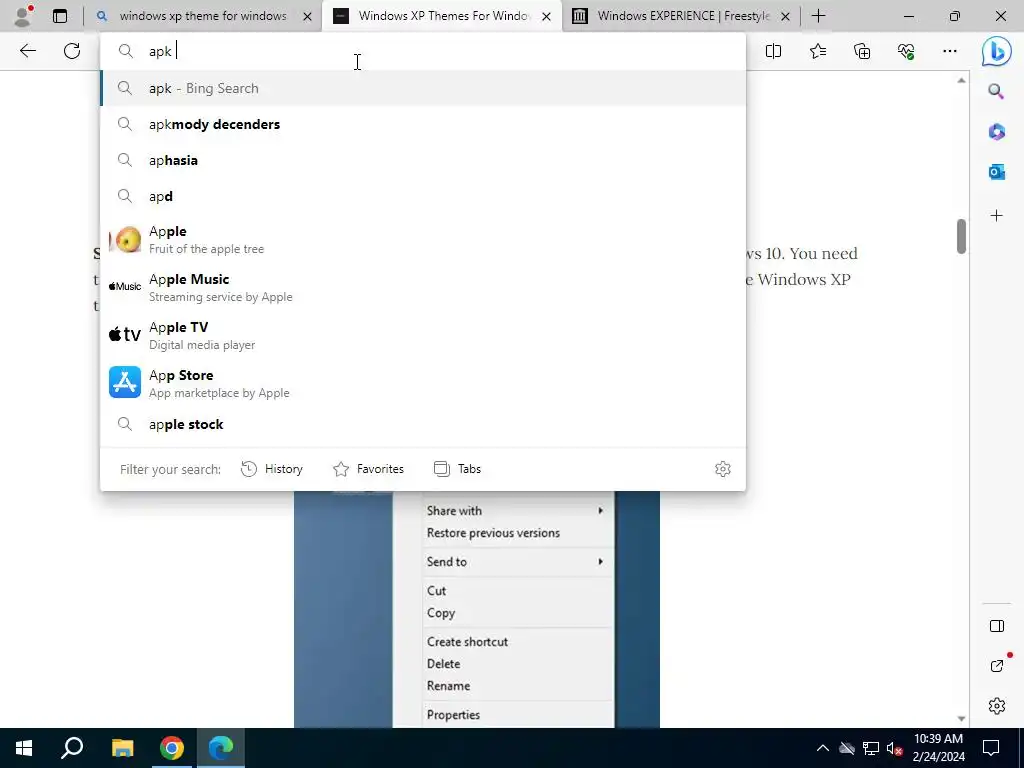Close the Windows XP Themes tab
The height and width of the screenshot is (768, 1024).
click(546, 16)
